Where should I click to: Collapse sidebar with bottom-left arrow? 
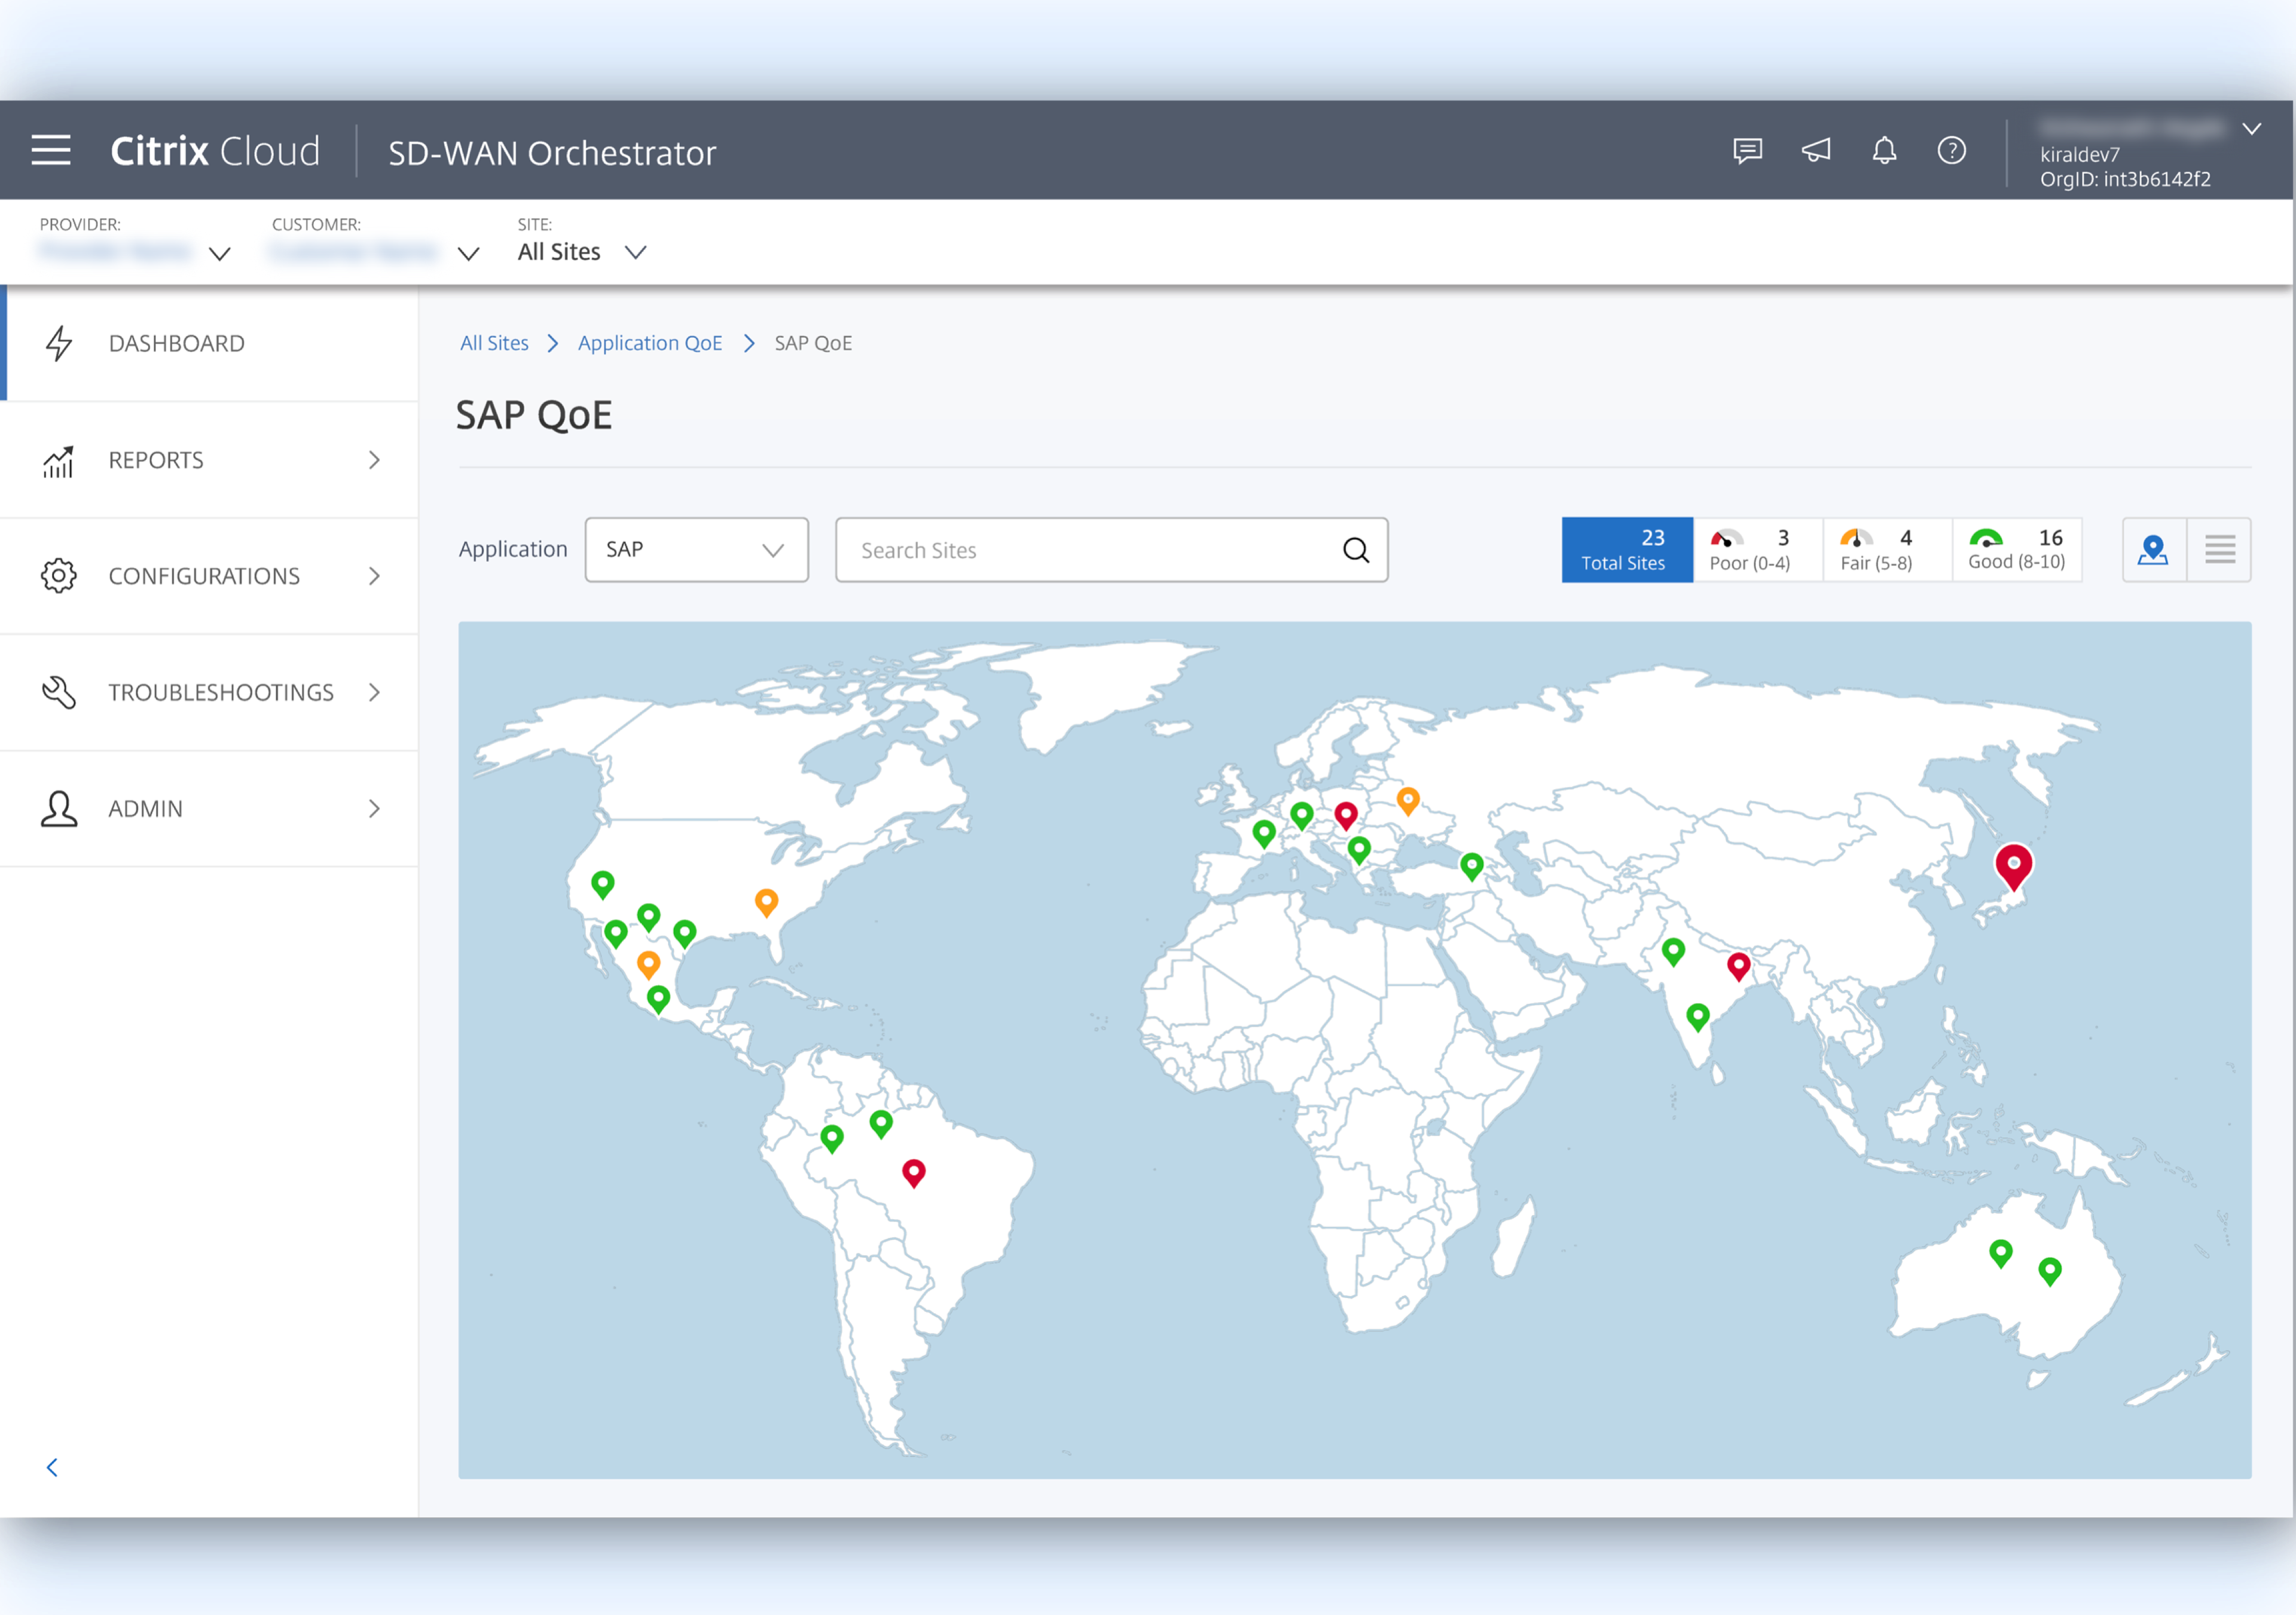[x=52, y=1467]
